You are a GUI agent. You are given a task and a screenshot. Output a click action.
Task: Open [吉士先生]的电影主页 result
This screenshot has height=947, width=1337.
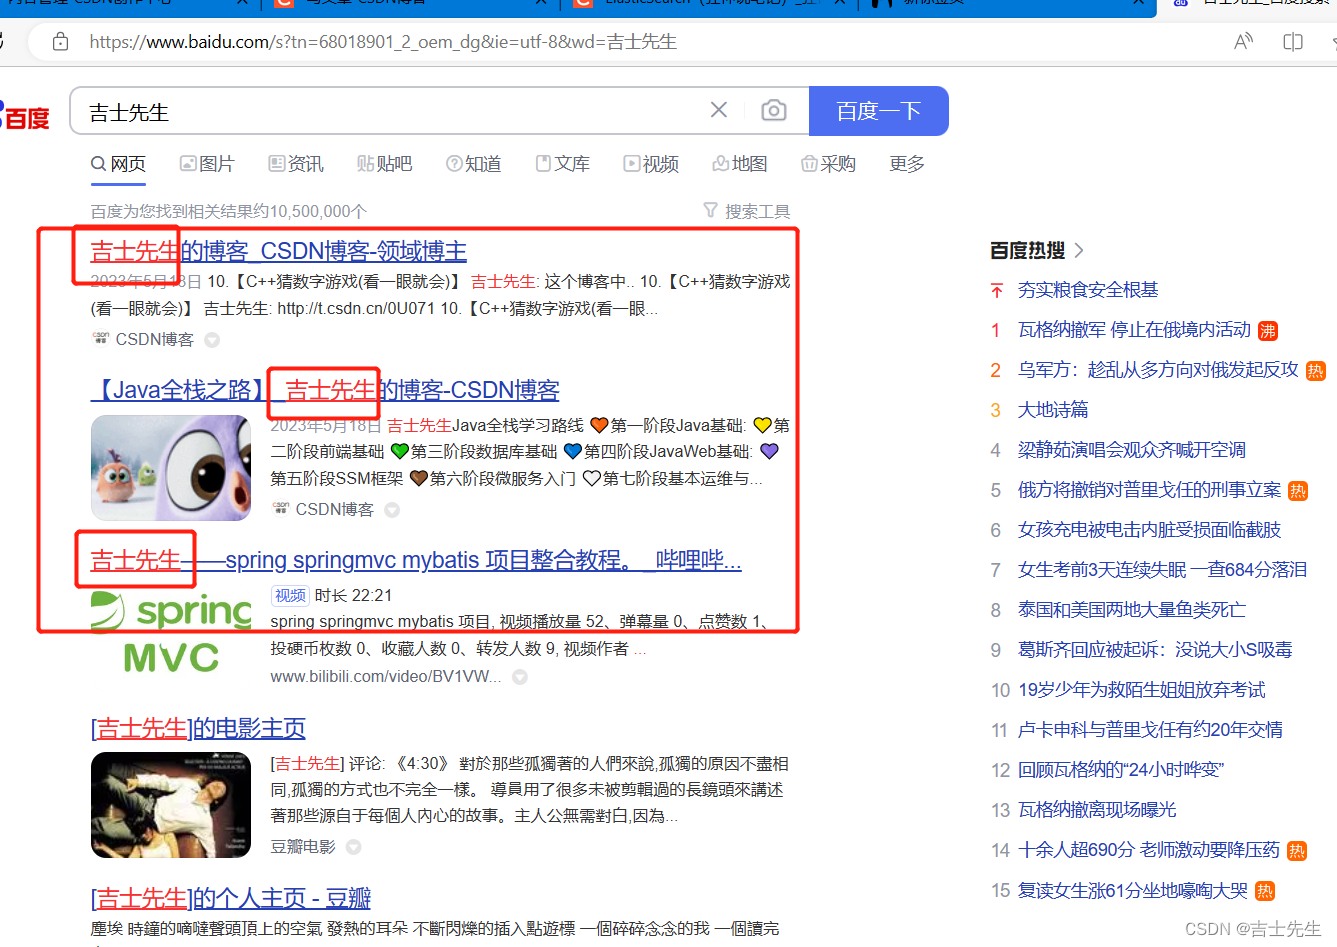tap(198, 728)
